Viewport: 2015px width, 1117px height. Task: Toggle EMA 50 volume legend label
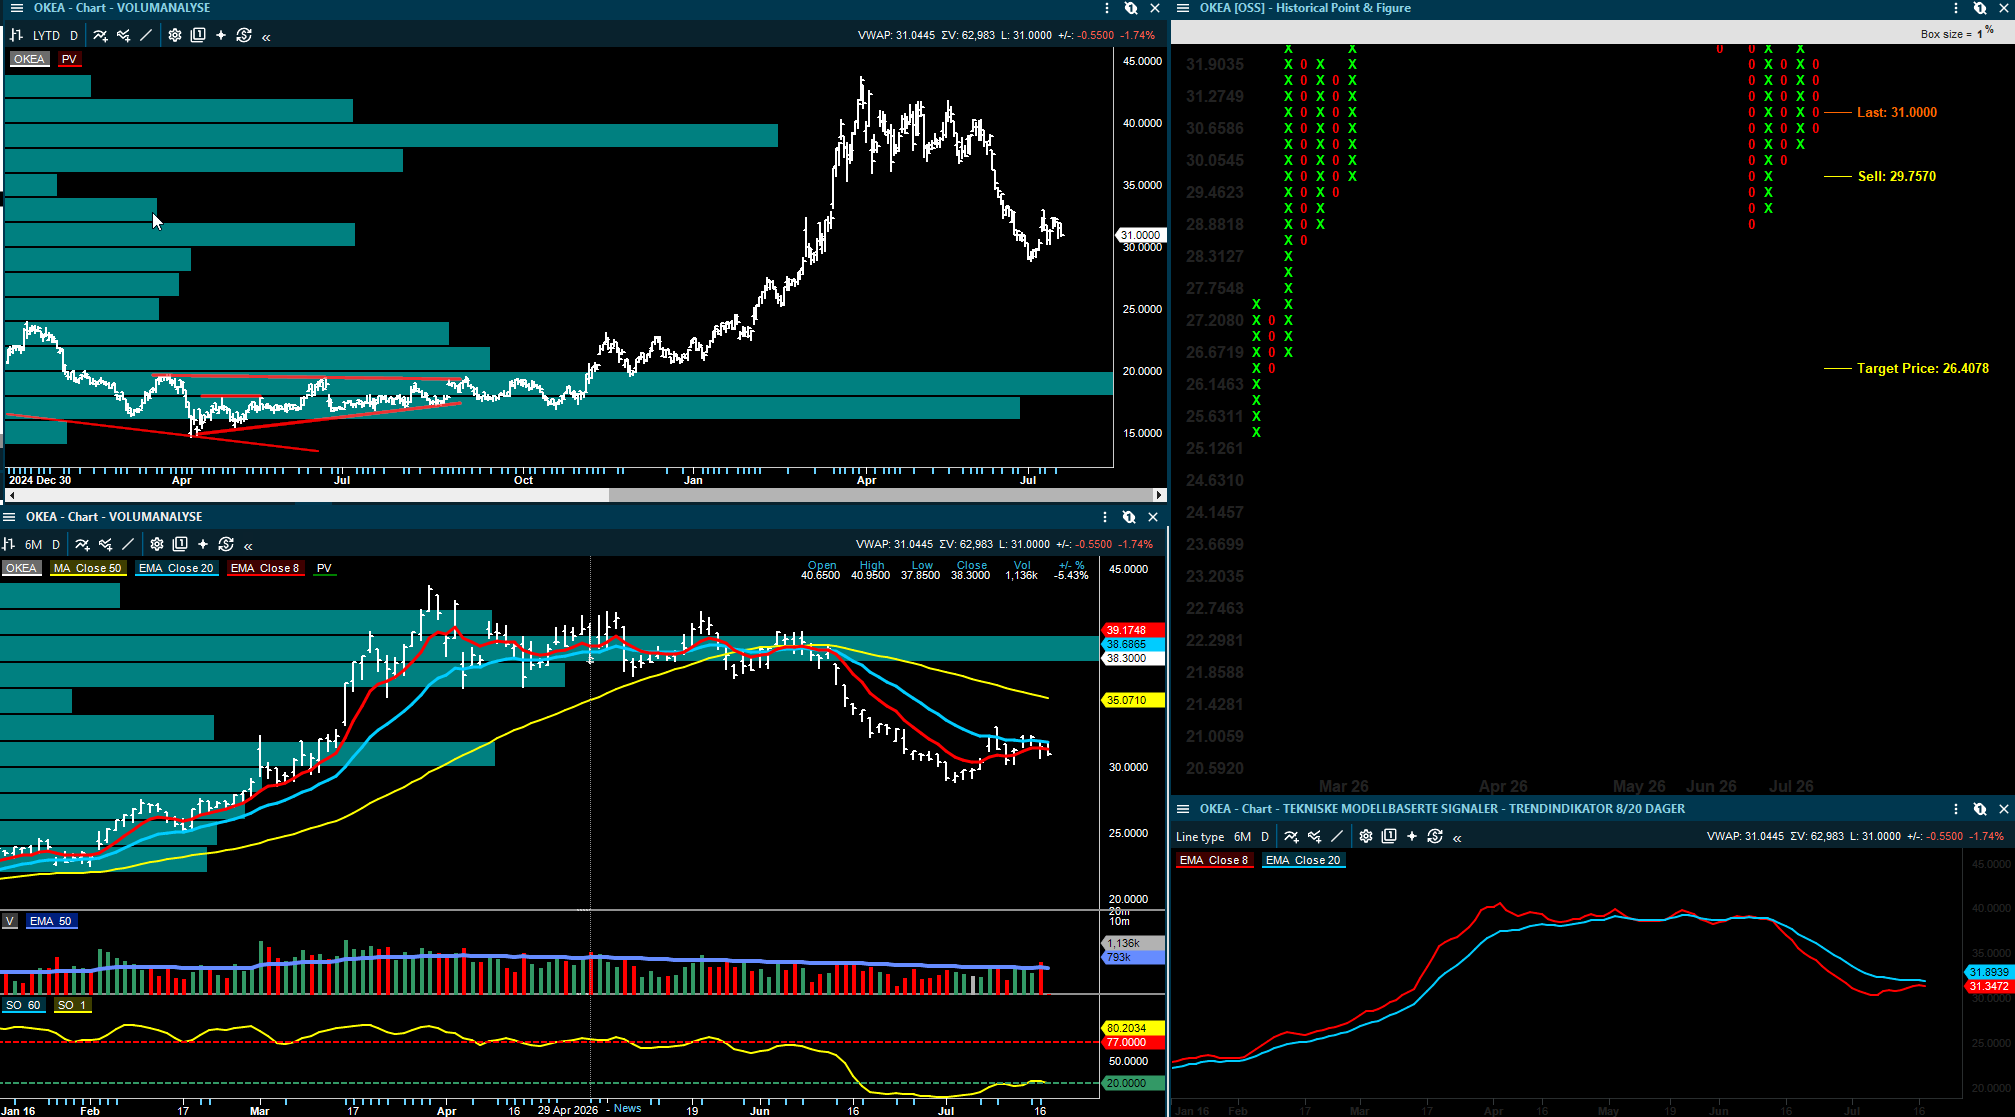(x=50, y=921)
